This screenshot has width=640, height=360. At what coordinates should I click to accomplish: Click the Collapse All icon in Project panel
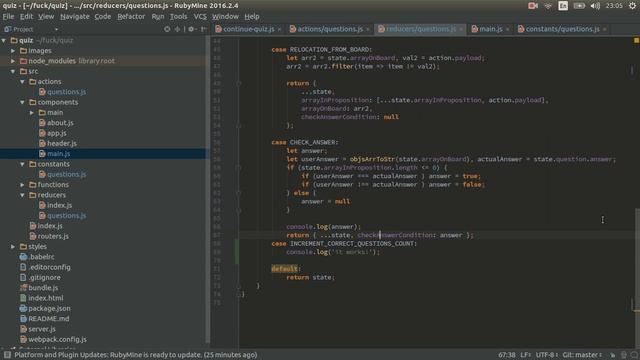pyautogui.click(x=177, y=29)
